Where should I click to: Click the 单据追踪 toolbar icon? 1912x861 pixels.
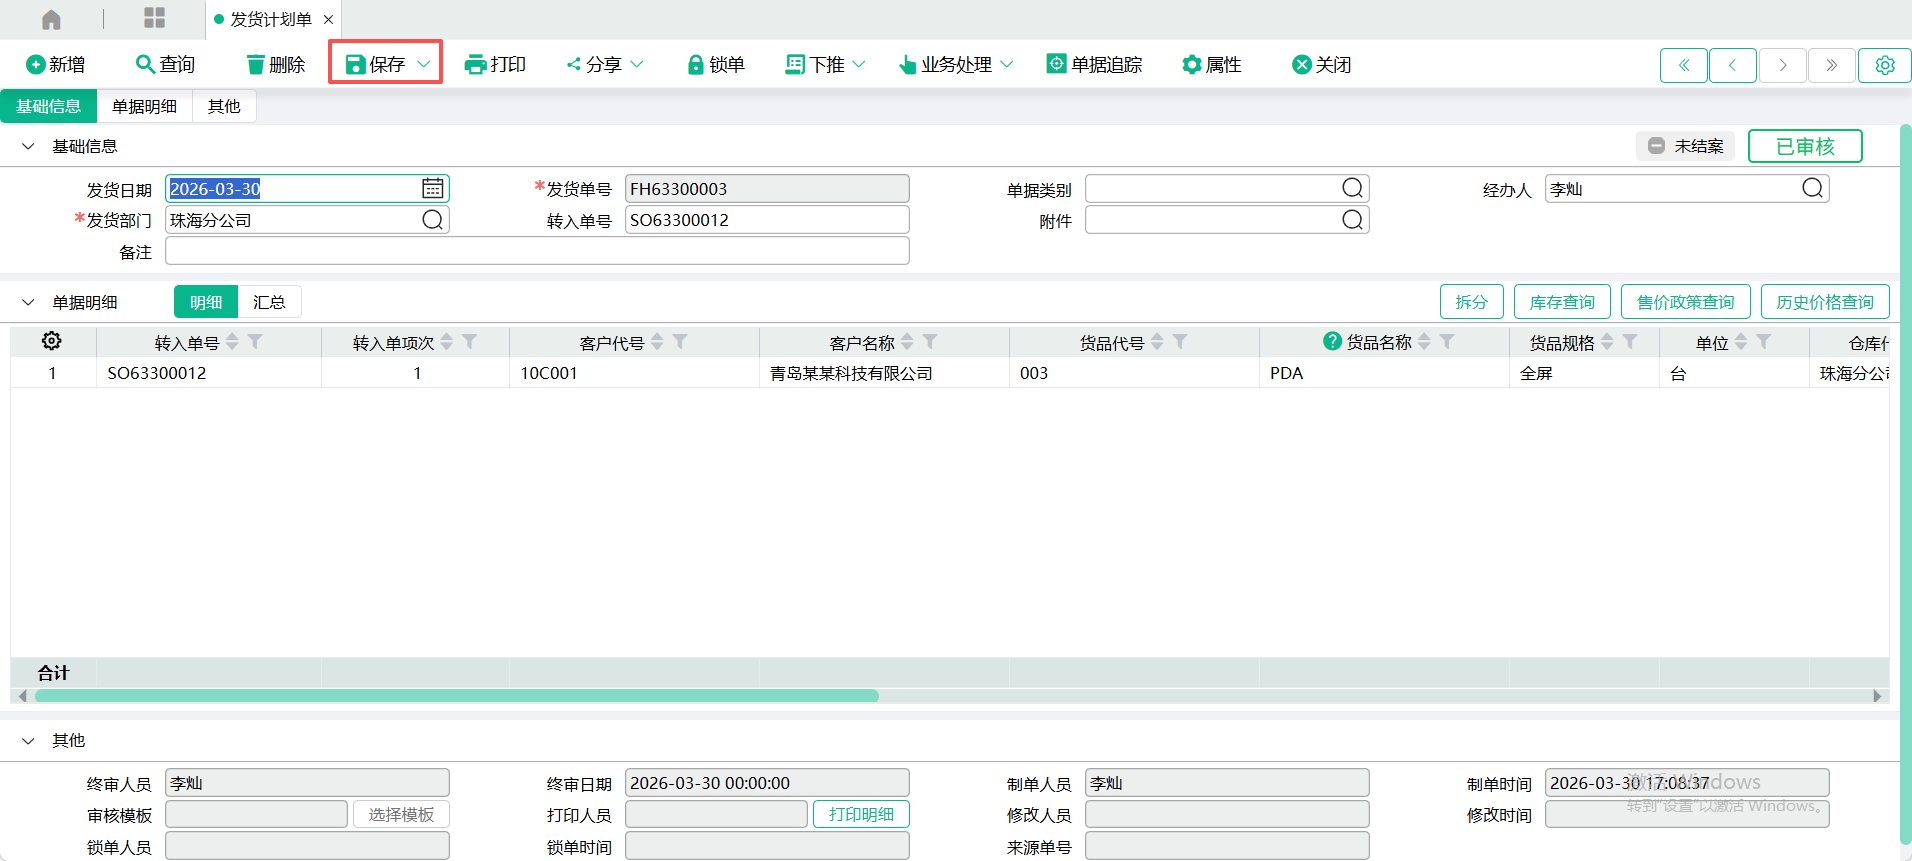pos(1056,64)
